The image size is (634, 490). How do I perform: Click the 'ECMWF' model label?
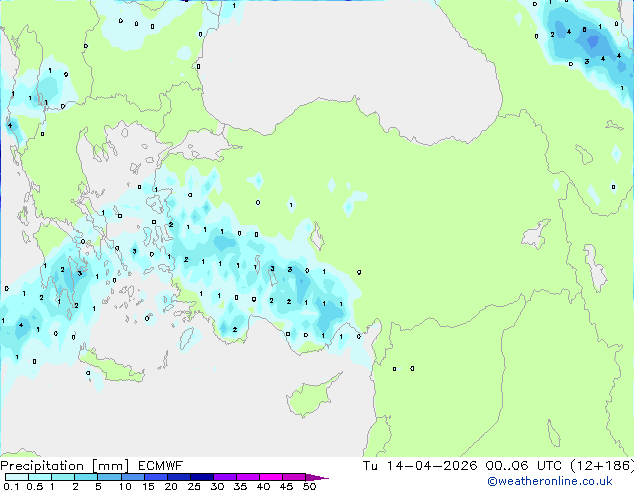pos(161,466)
